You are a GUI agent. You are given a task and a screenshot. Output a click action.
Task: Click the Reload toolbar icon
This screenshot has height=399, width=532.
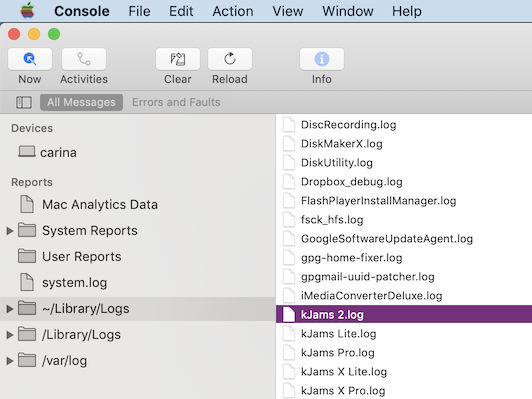(x=230, y=59)
